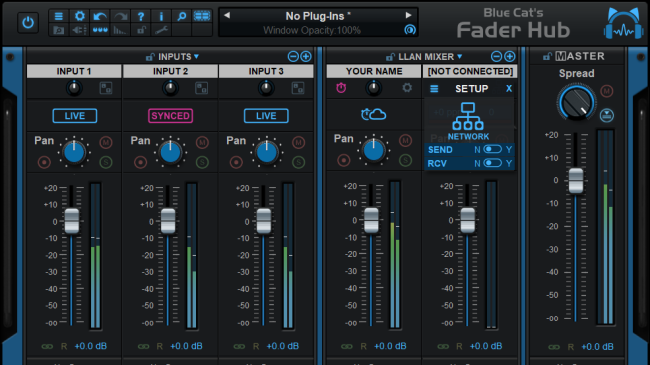Image resolution: width=650 pixels, height=365 pixels.
Task: Click the power bypass button
Action: [28, 22]
